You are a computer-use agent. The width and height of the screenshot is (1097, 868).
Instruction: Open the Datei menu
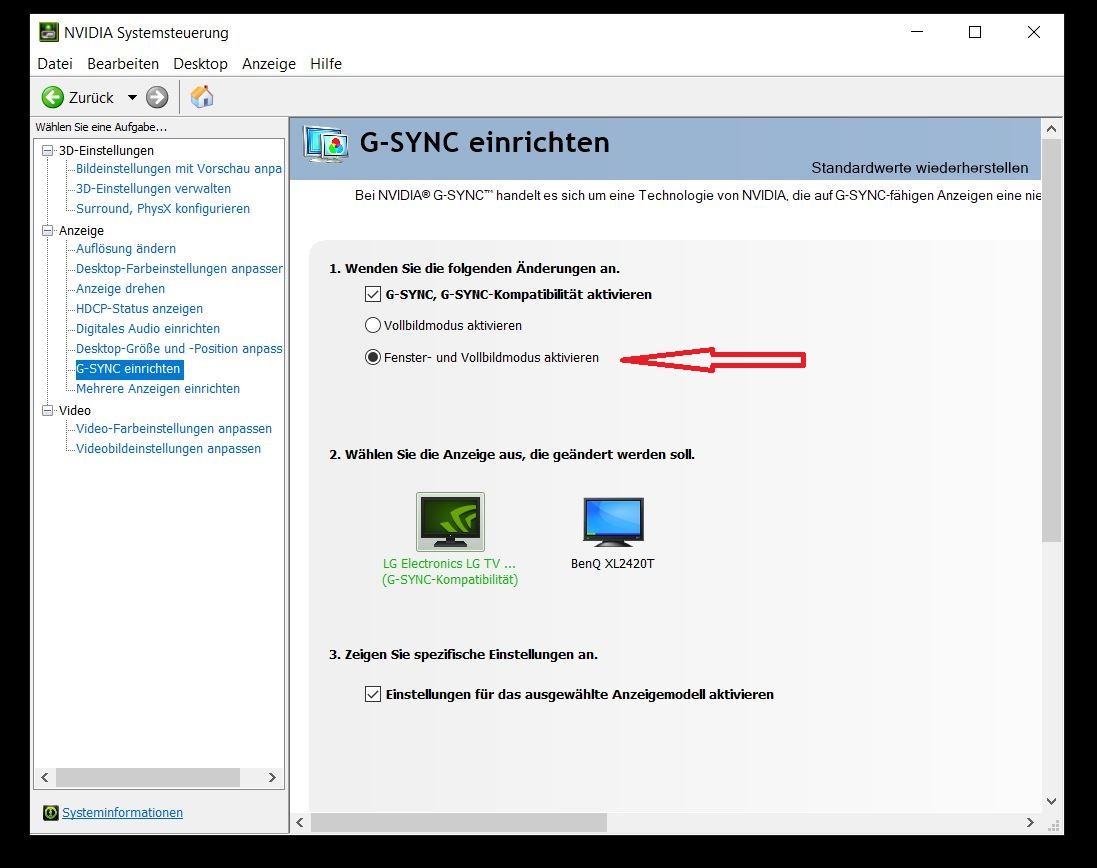(55, 64)
